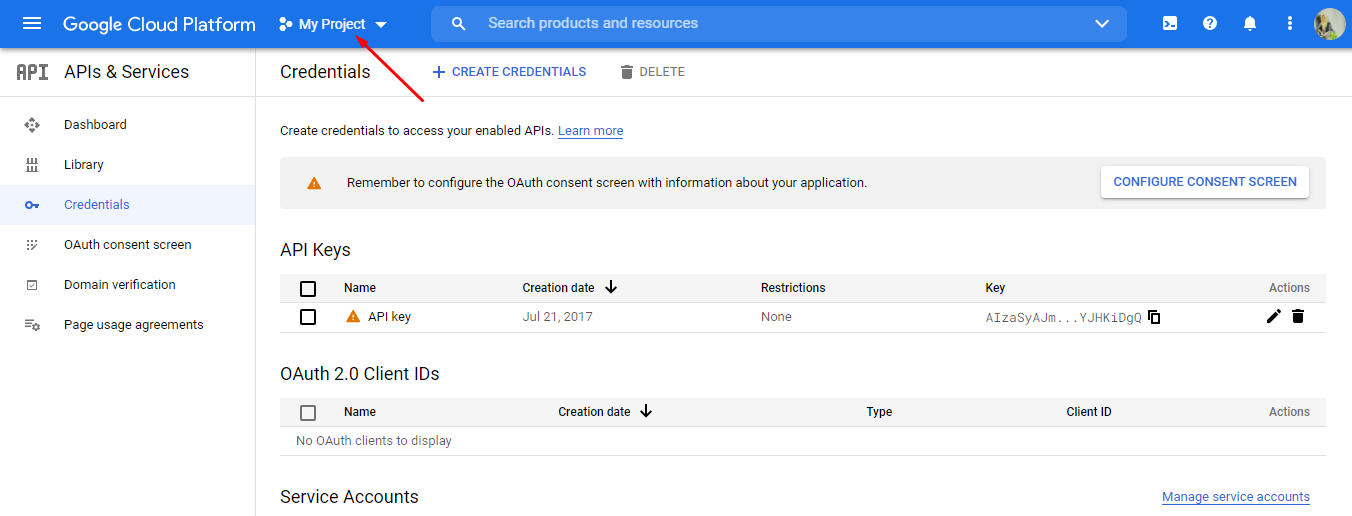Open the My Project selector dropdown

coord(333,24)
